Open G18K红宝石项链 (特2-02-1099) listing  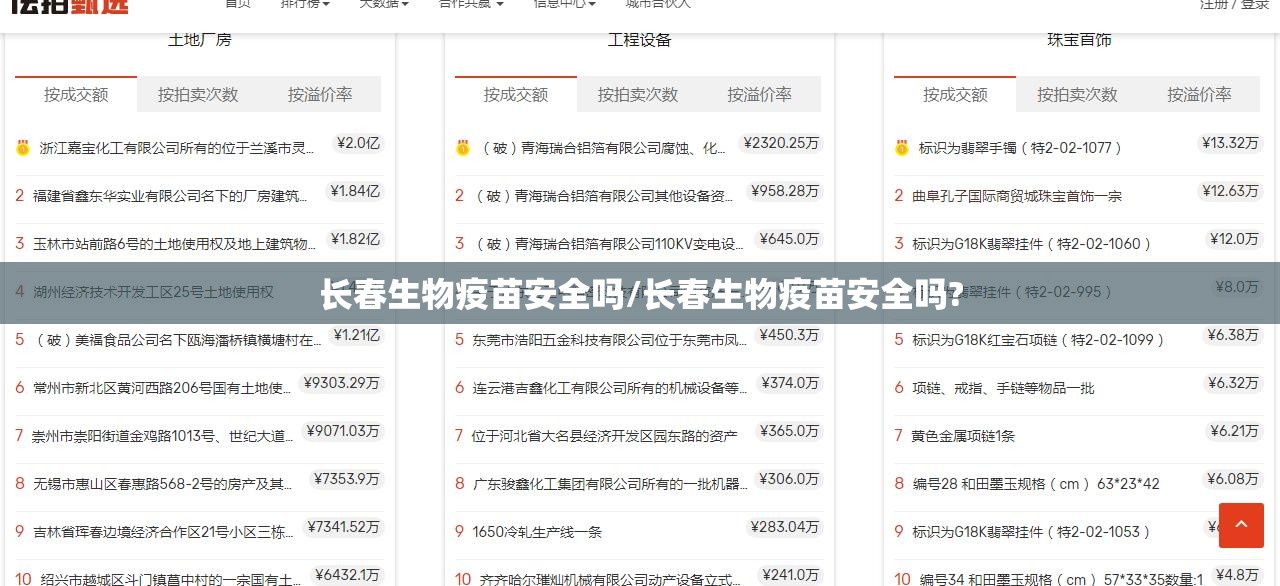click(x=1039, y=340)
